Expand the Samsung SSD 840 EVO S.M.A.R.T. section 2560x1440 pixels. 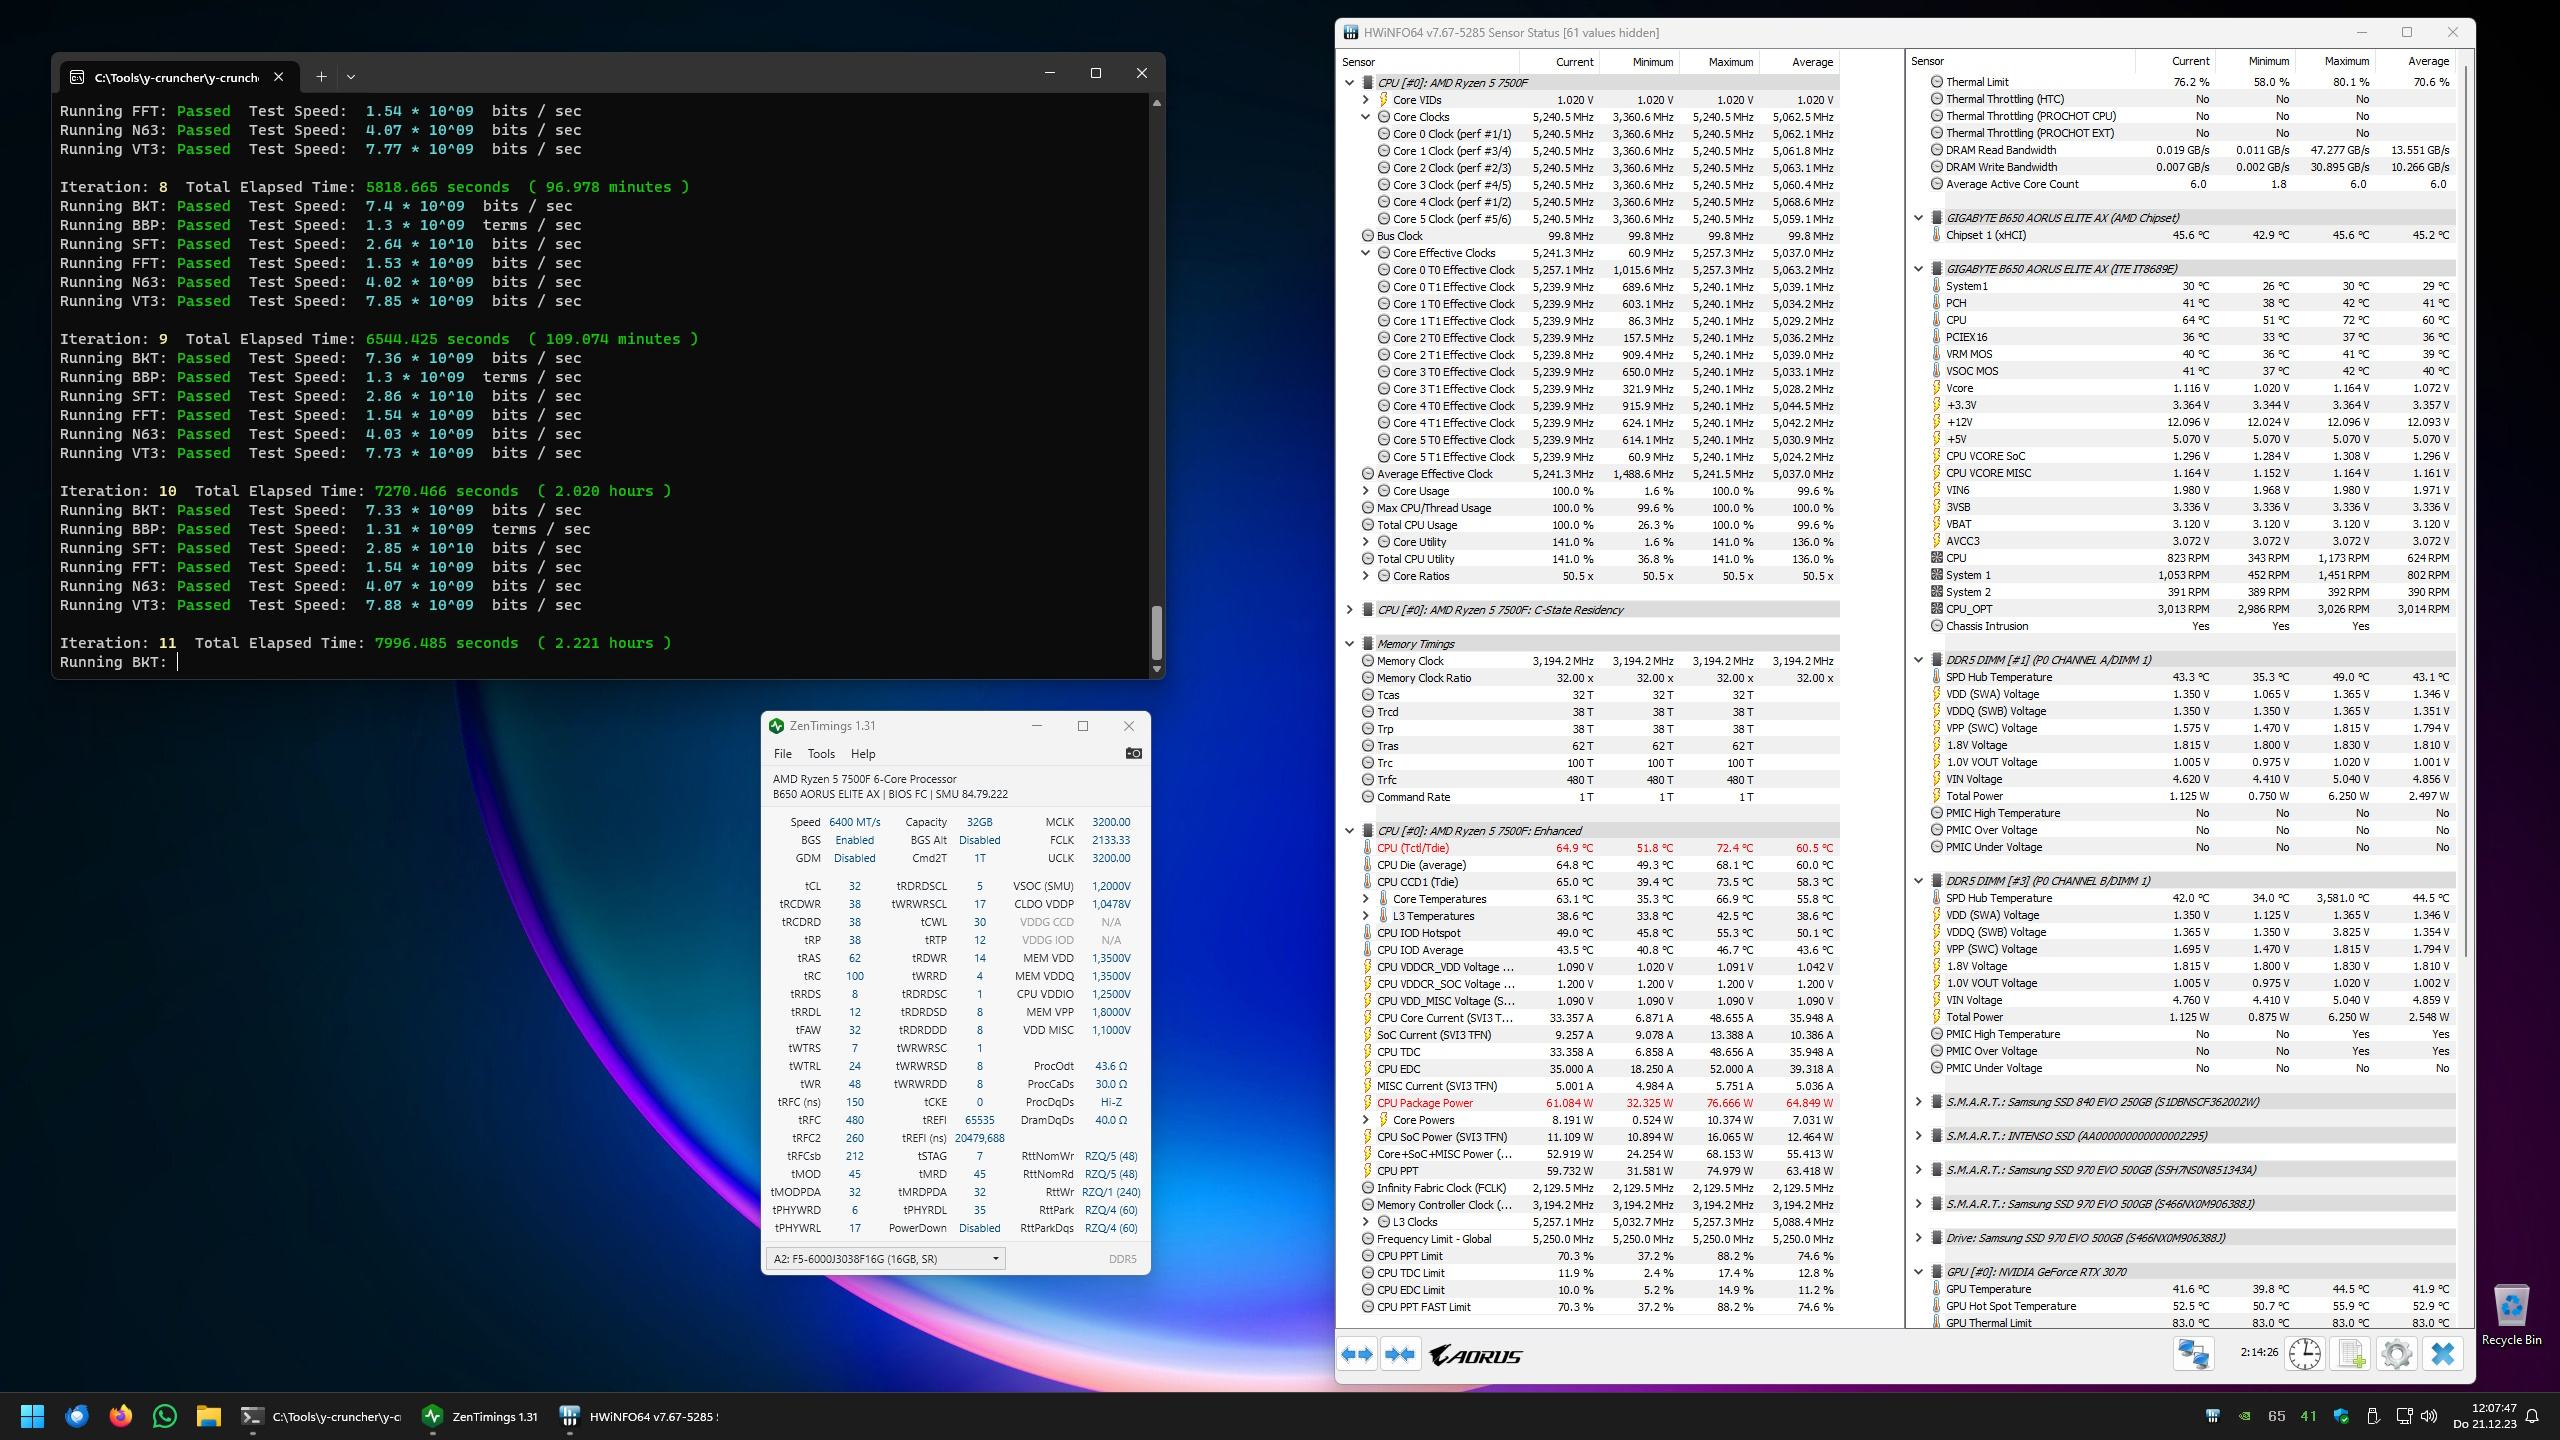[1918, 1102]
